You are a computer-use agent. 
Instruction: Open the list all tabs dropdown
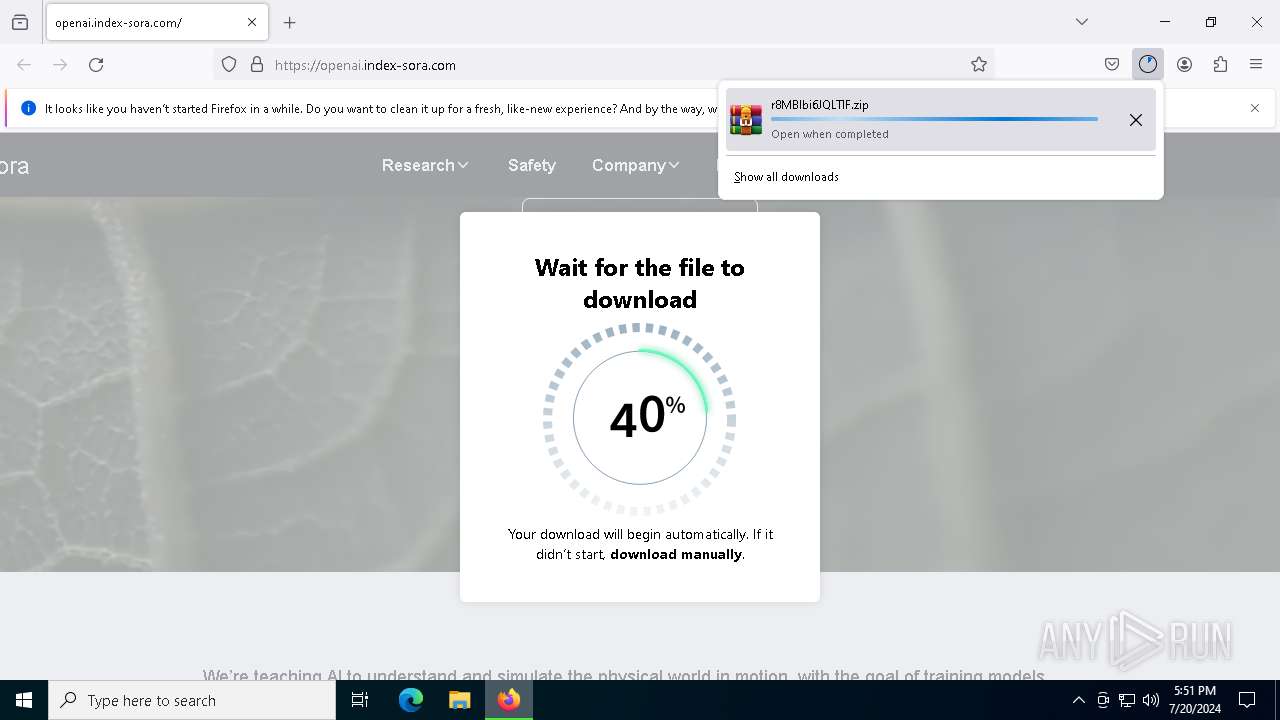[1082, 22]
